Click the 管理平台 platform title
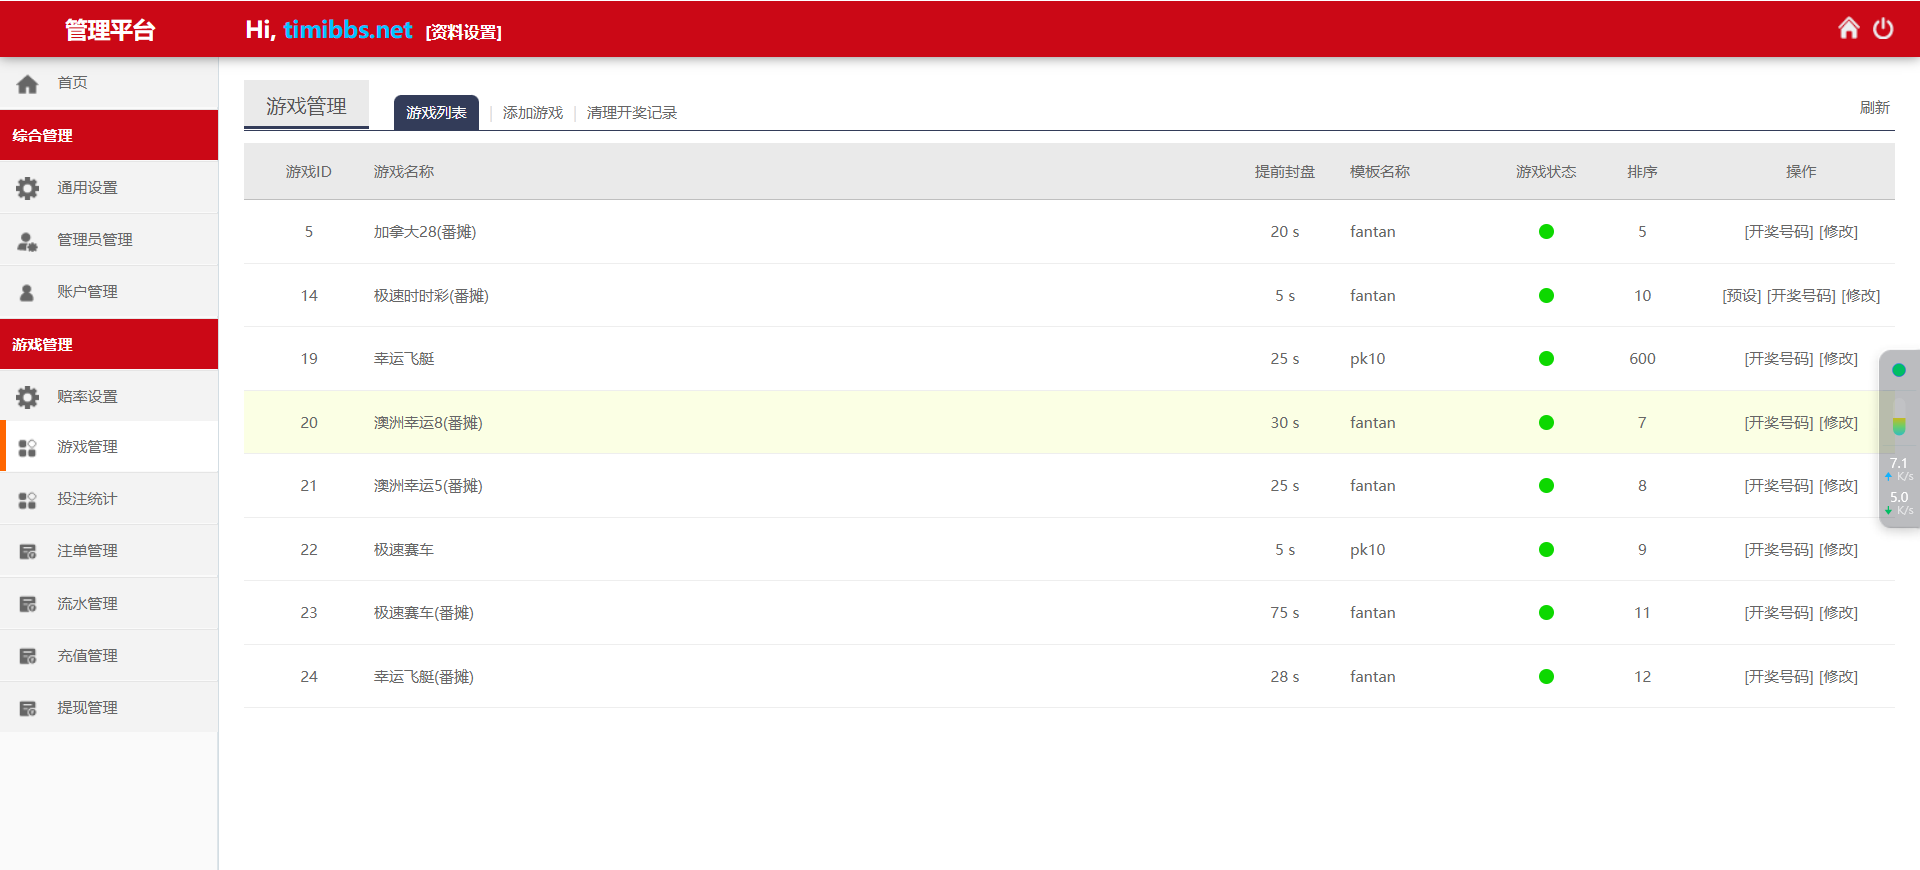 coord(110,30)
